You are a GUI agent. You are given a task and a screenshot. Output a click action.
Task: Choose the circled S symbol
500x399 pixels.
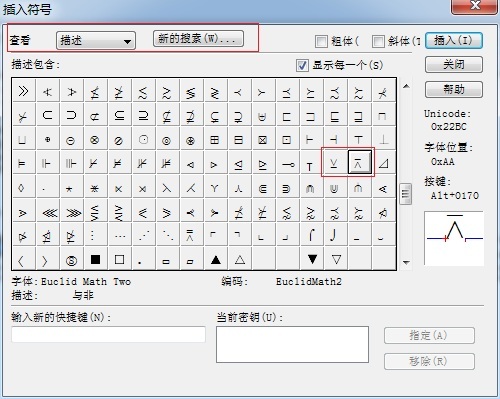(x=71, y=260)
